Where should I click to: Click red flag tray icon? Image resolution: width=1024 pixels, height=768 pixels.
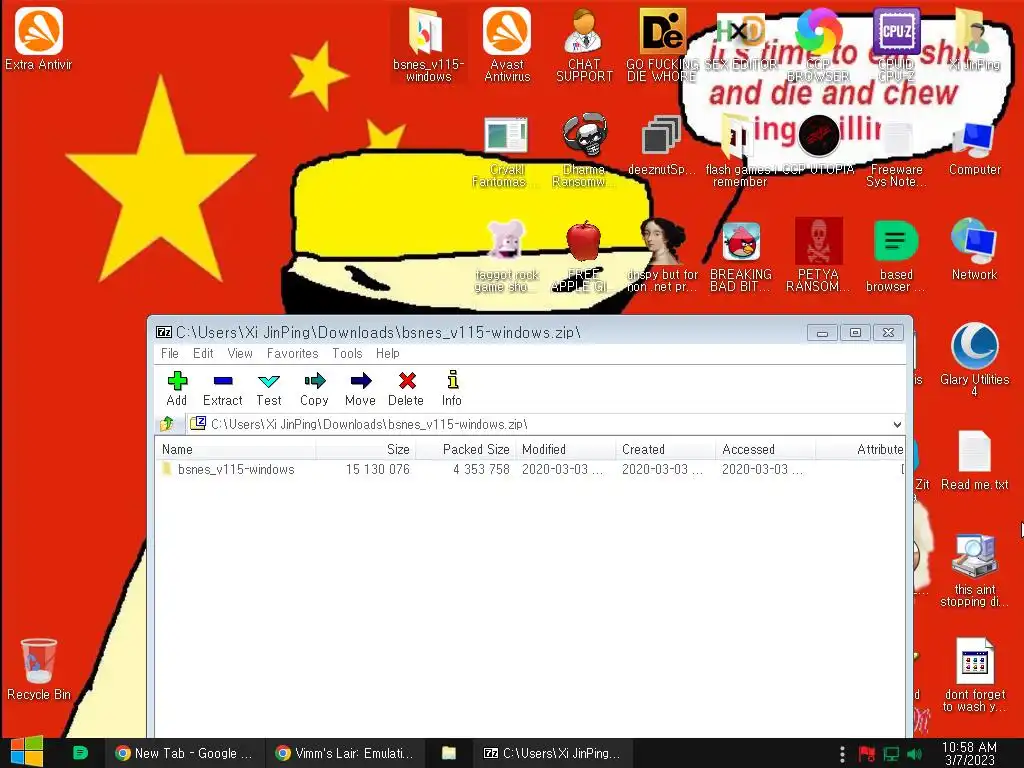tap(867, 754)
